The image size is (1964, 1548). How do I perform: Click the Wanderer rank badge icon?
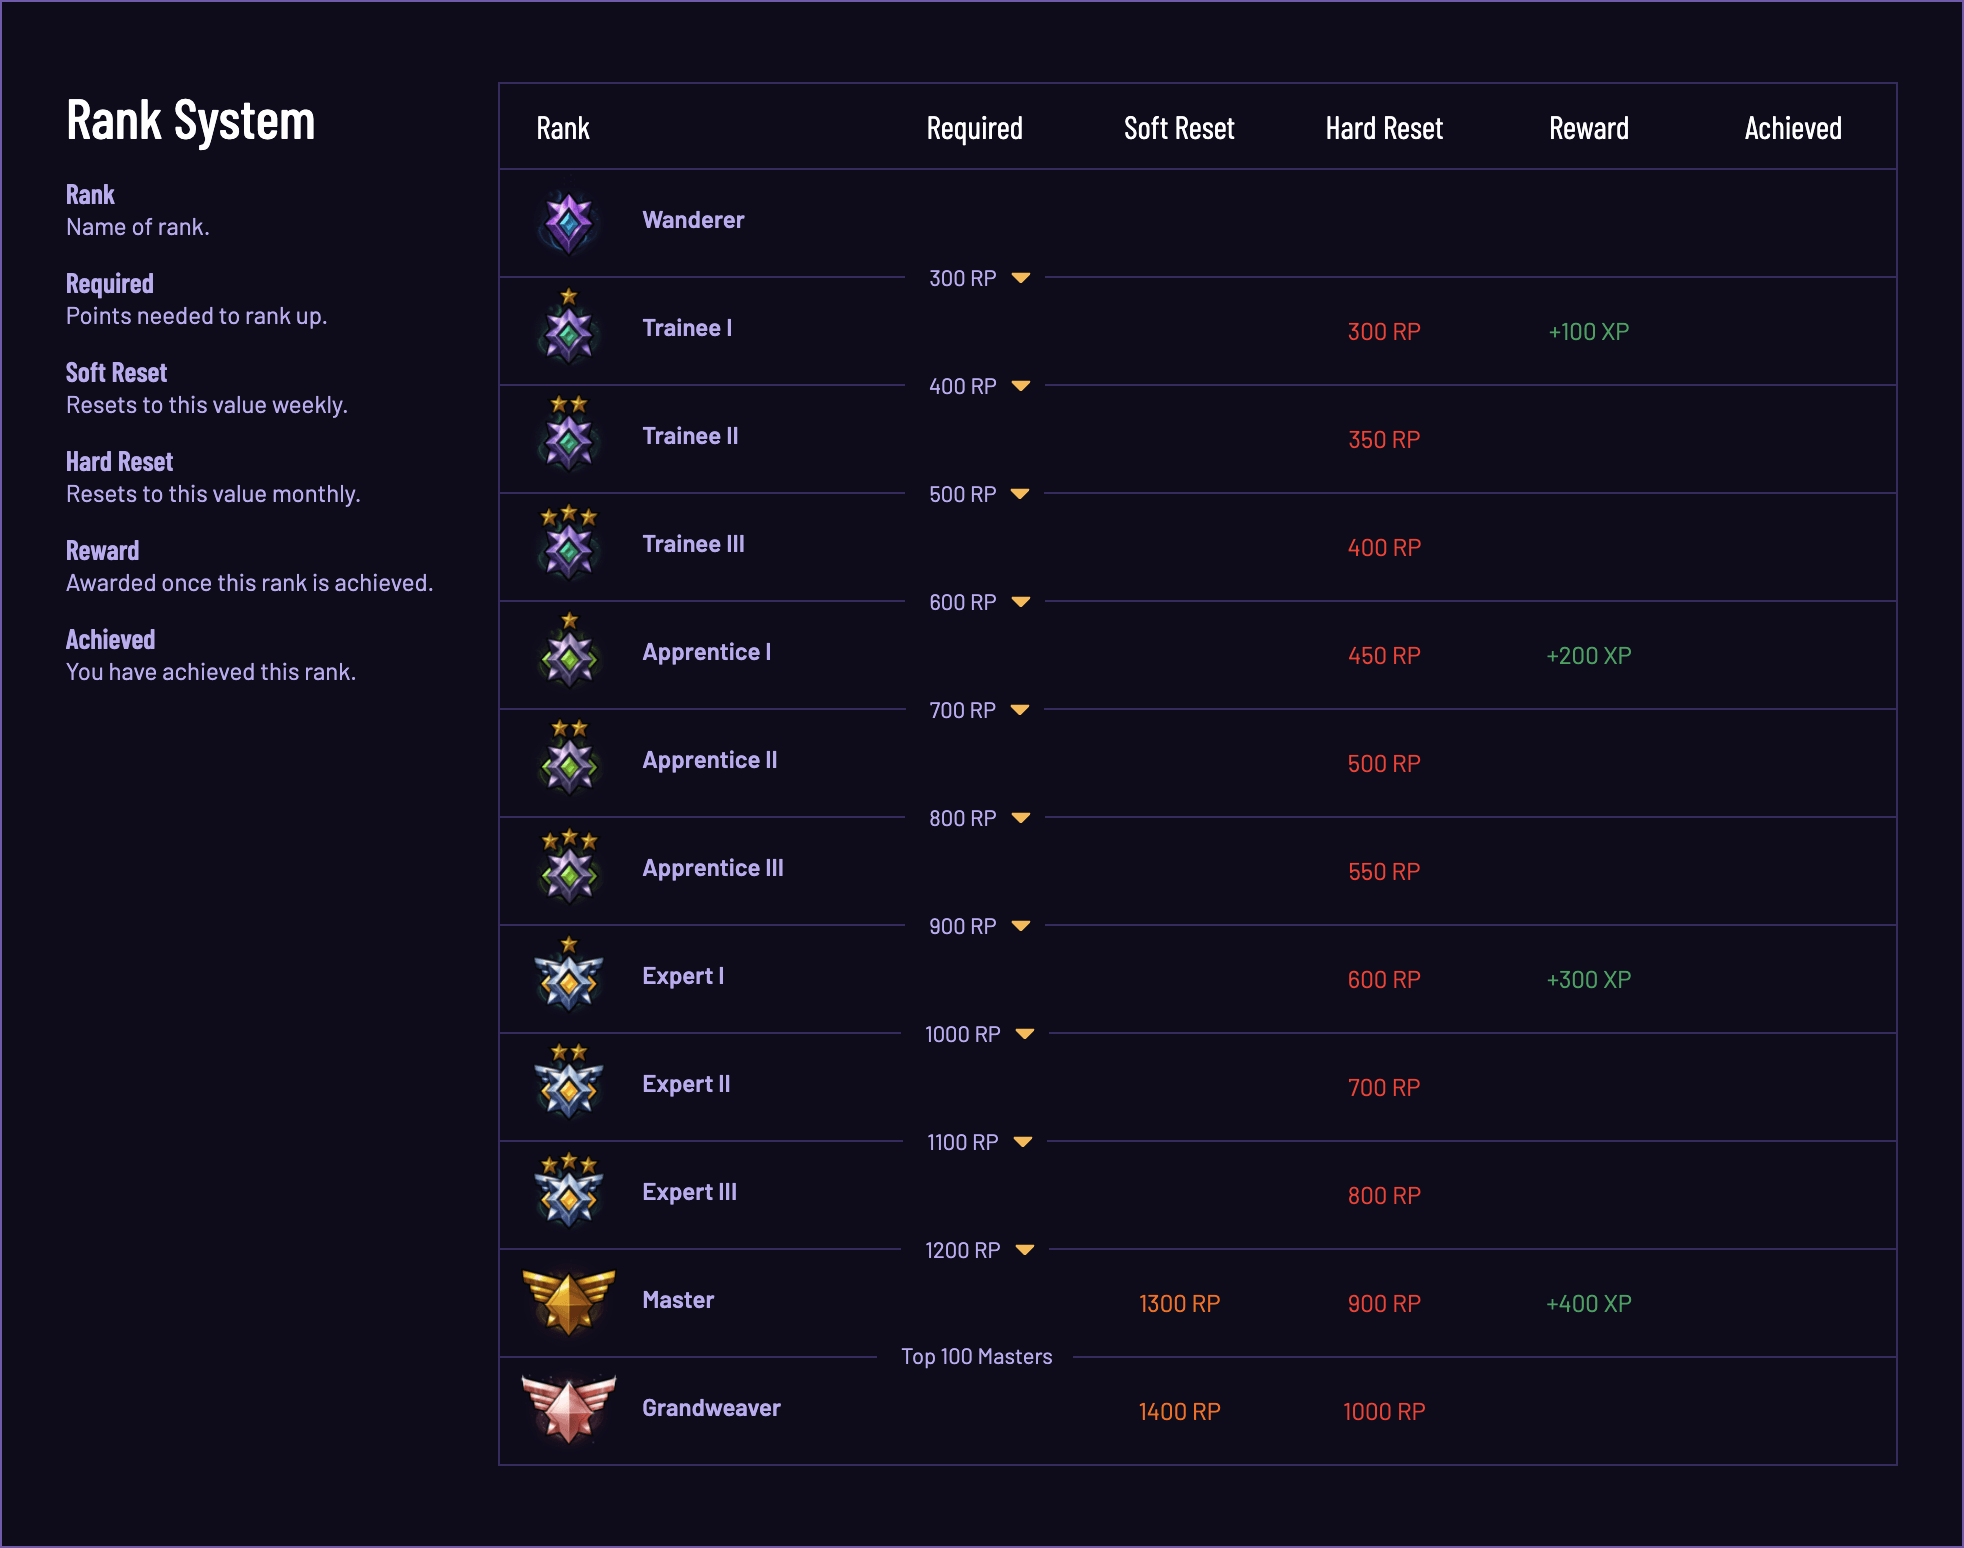coord(568,222)
